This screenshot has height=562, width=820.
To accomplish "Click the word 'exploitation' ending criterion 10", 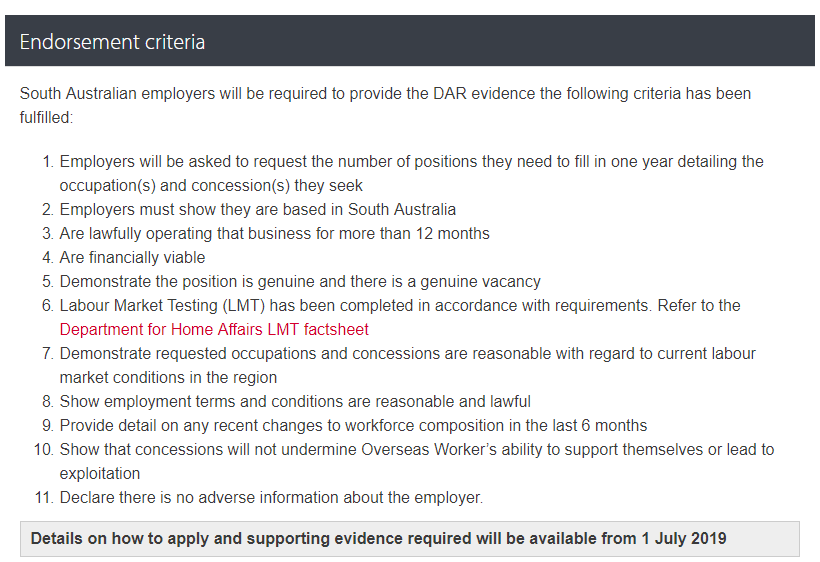I will [x=100, y=473].
